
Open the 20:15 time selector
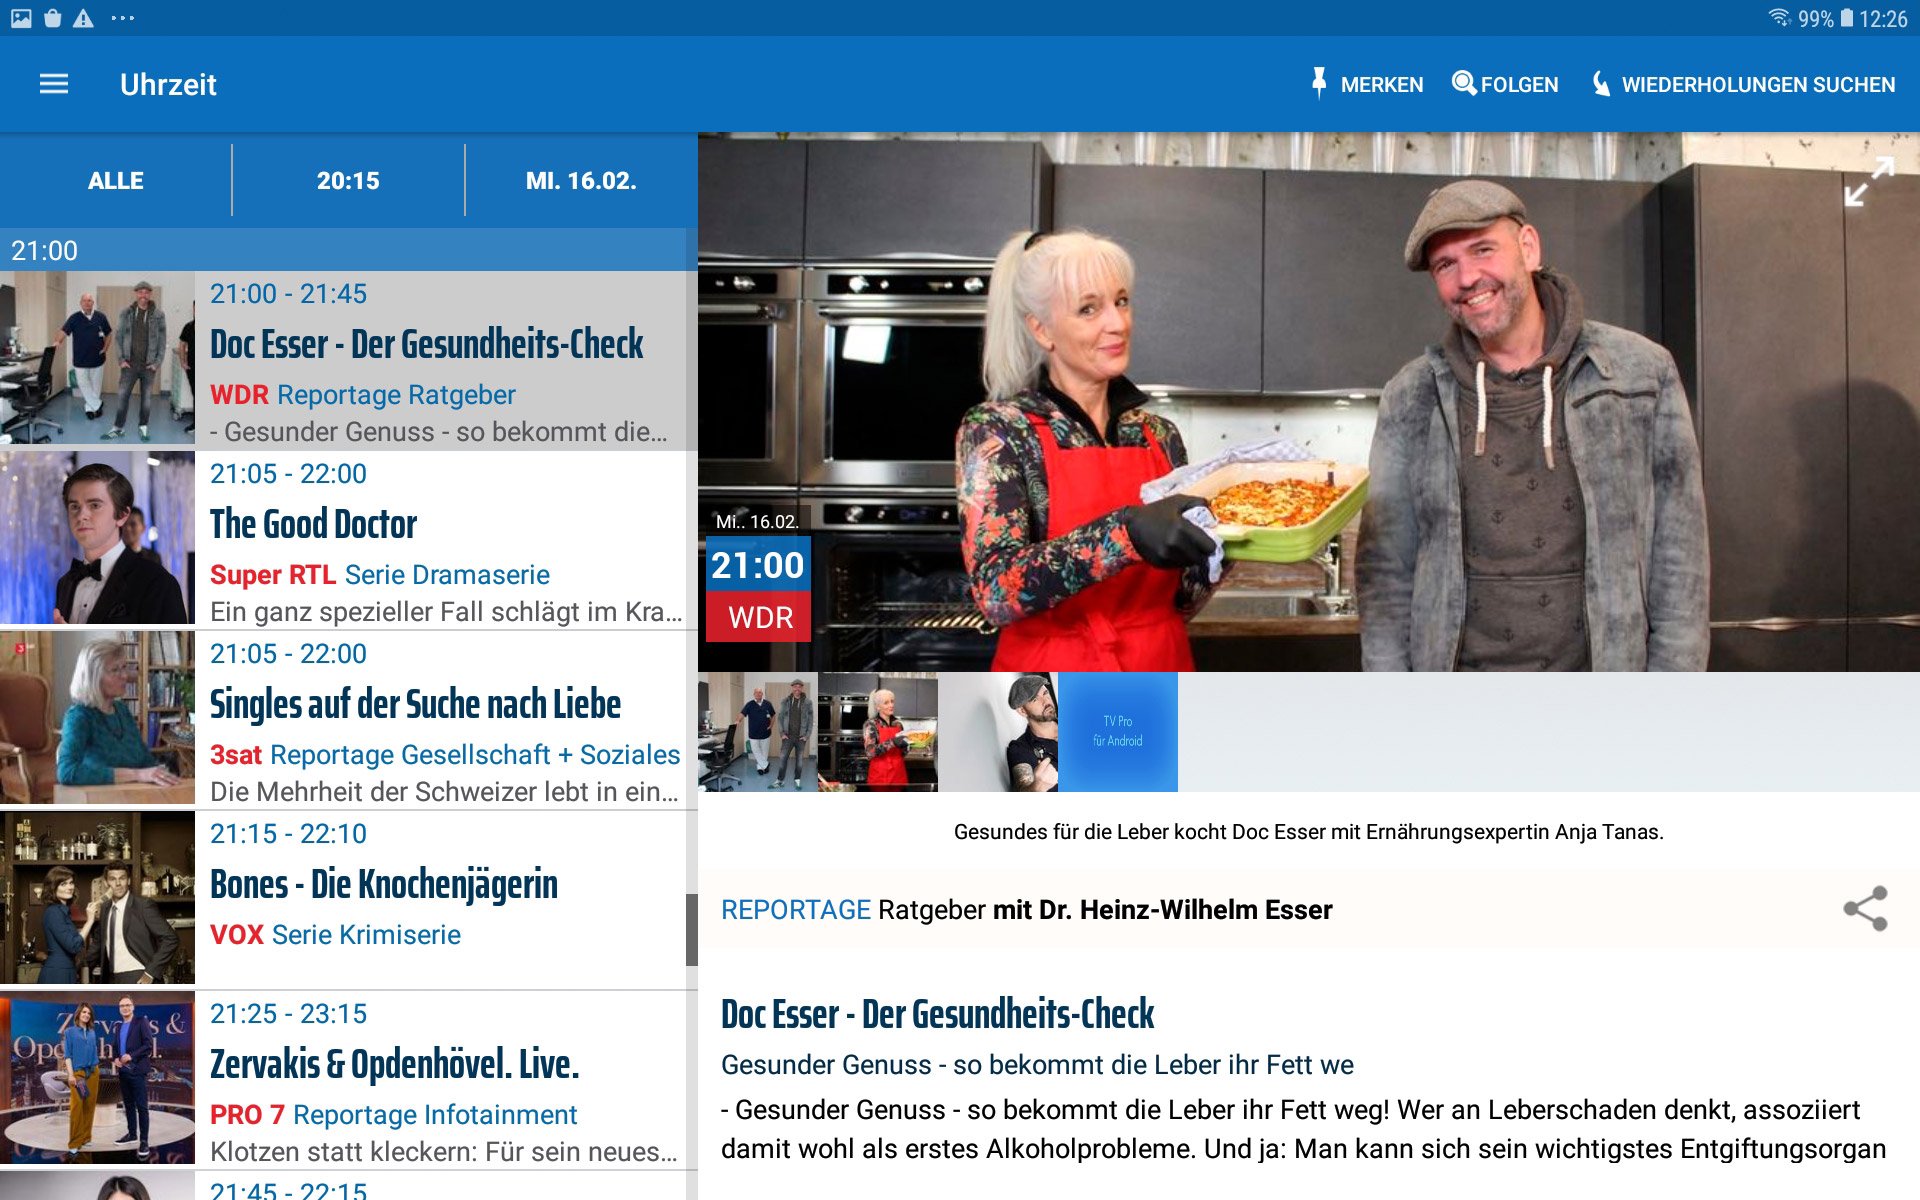tap(348, 181)
